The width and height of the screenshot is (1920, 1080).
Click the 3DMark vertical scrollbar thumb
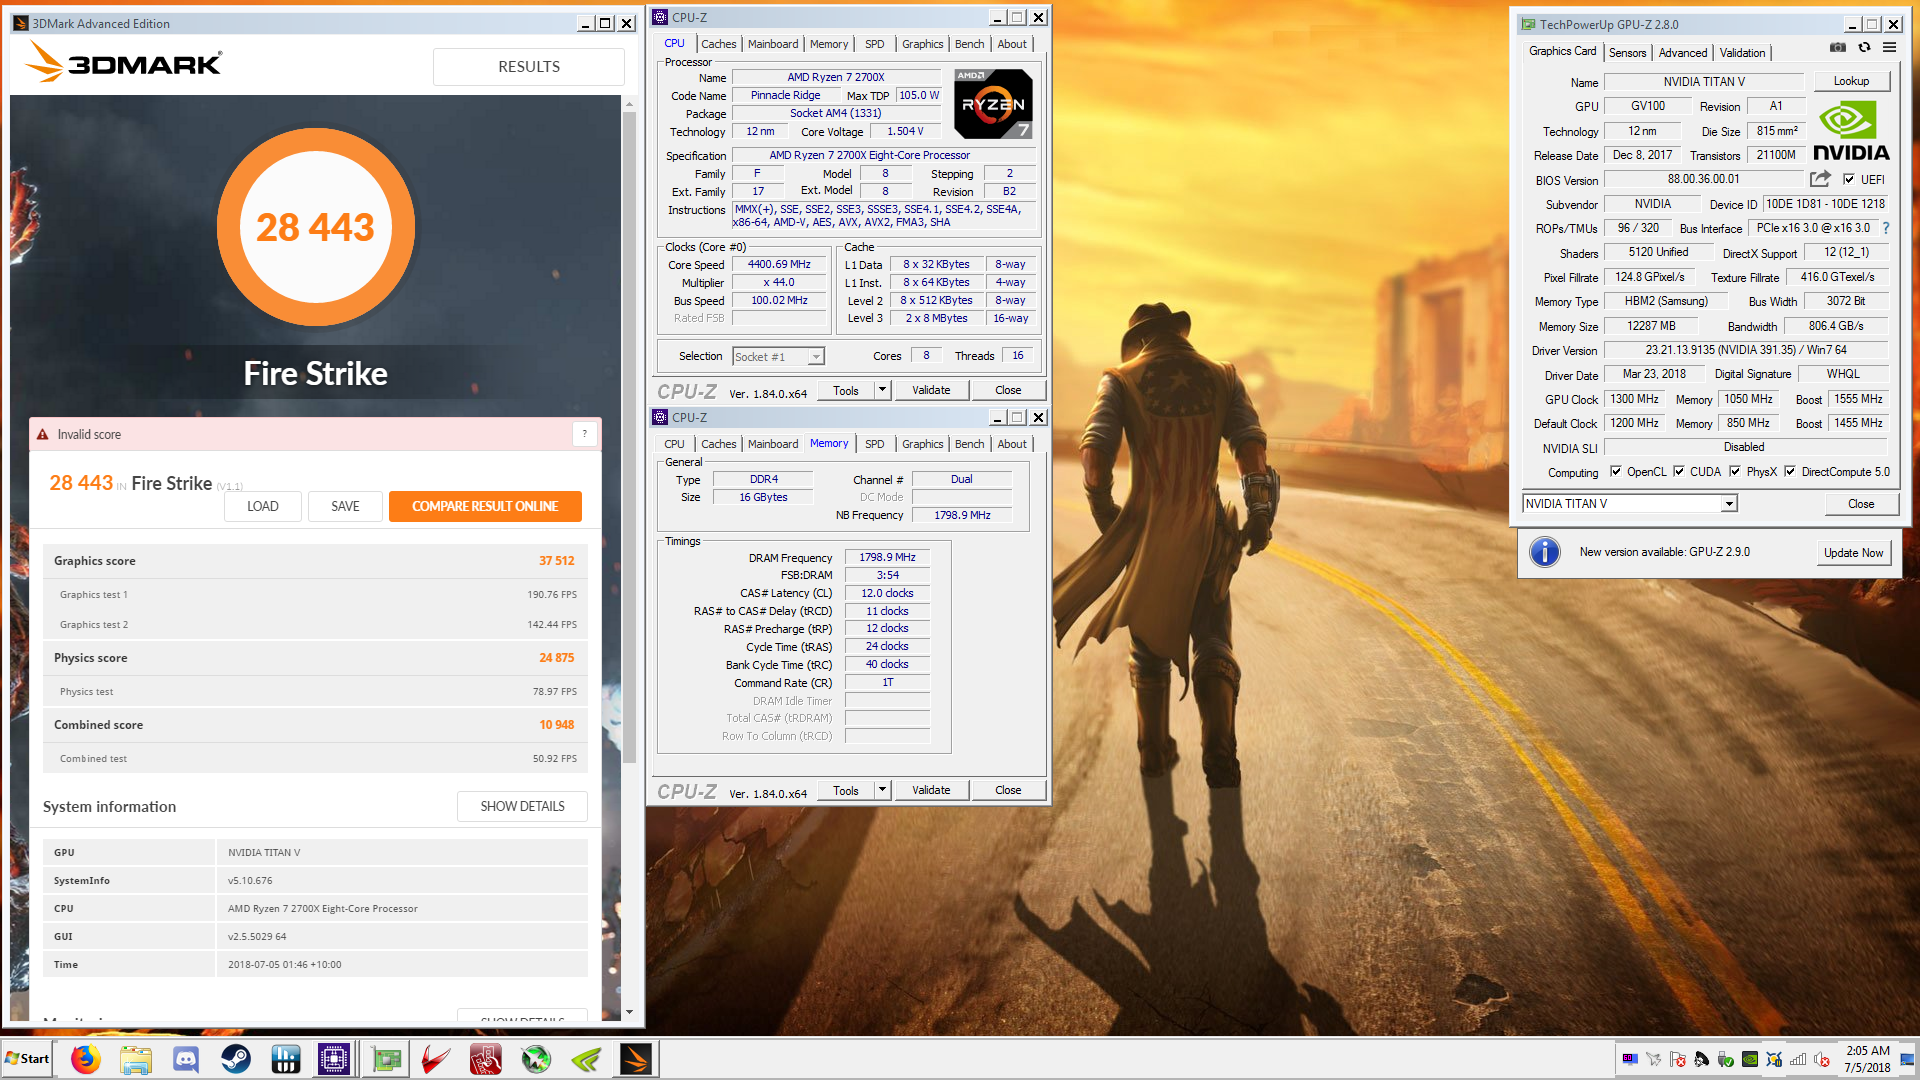pyautogui.click(x=629, y=438)
